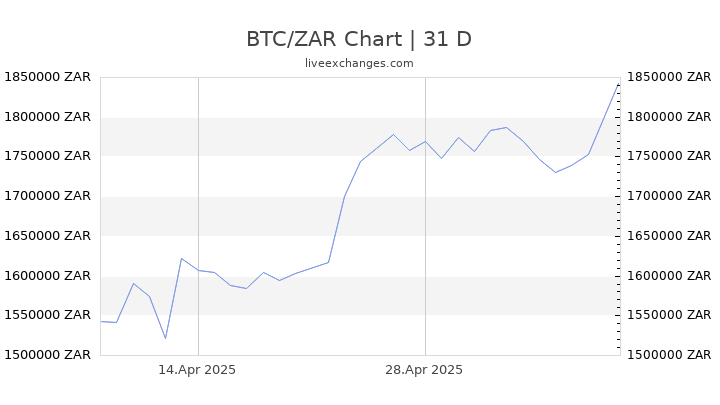Click the left 1500000 ZAR axis label
This screenshot has height=405, width=720.
point(48,354)
